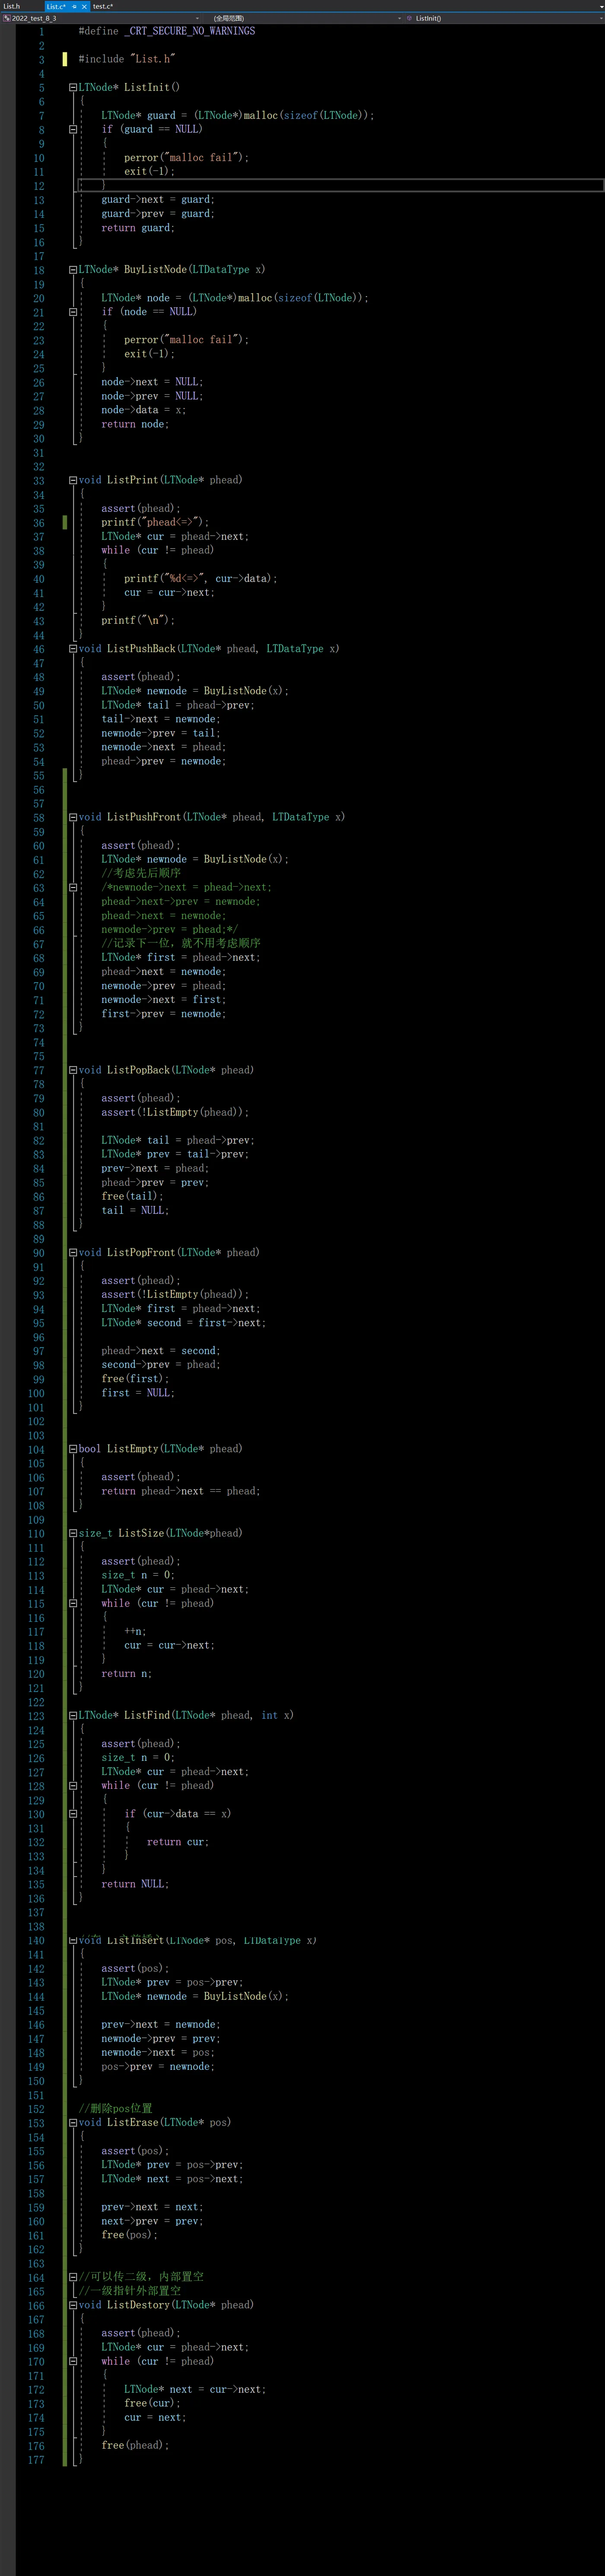The width and height of the screenshot is (605, 2576).
Task: Click line number 1 in the margin
Action: [x=41, y=31]
